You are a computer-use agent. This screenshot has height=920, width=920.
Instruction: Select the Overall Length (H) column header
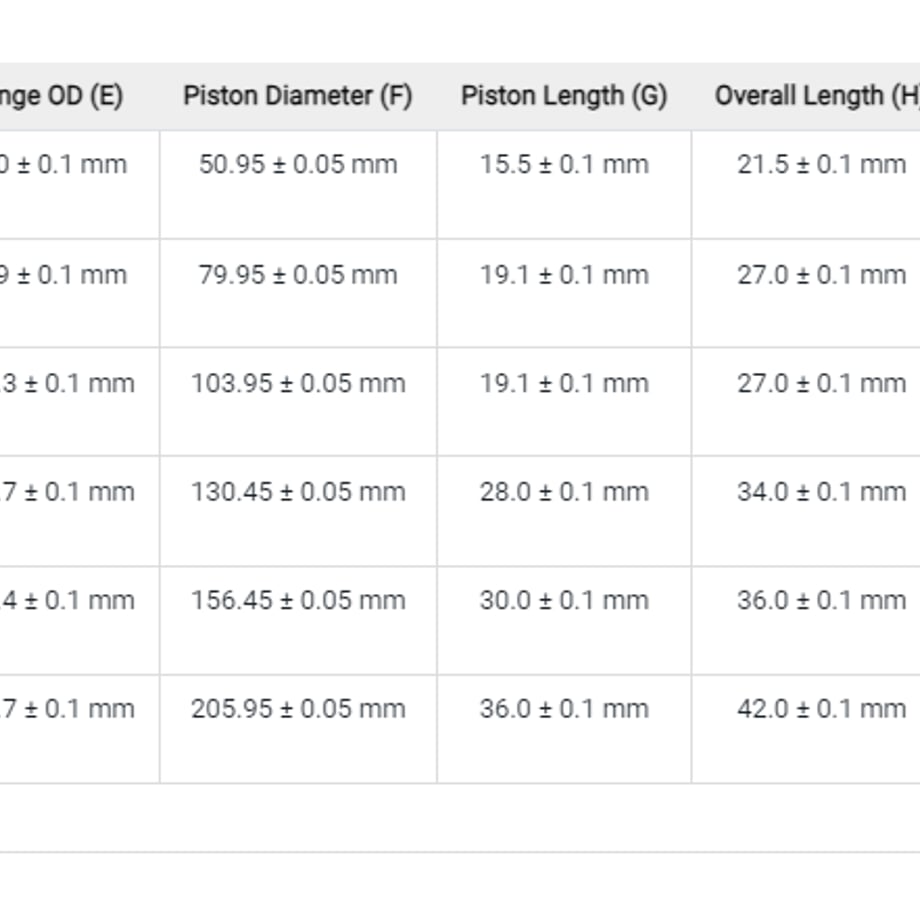tap(806, 96)
